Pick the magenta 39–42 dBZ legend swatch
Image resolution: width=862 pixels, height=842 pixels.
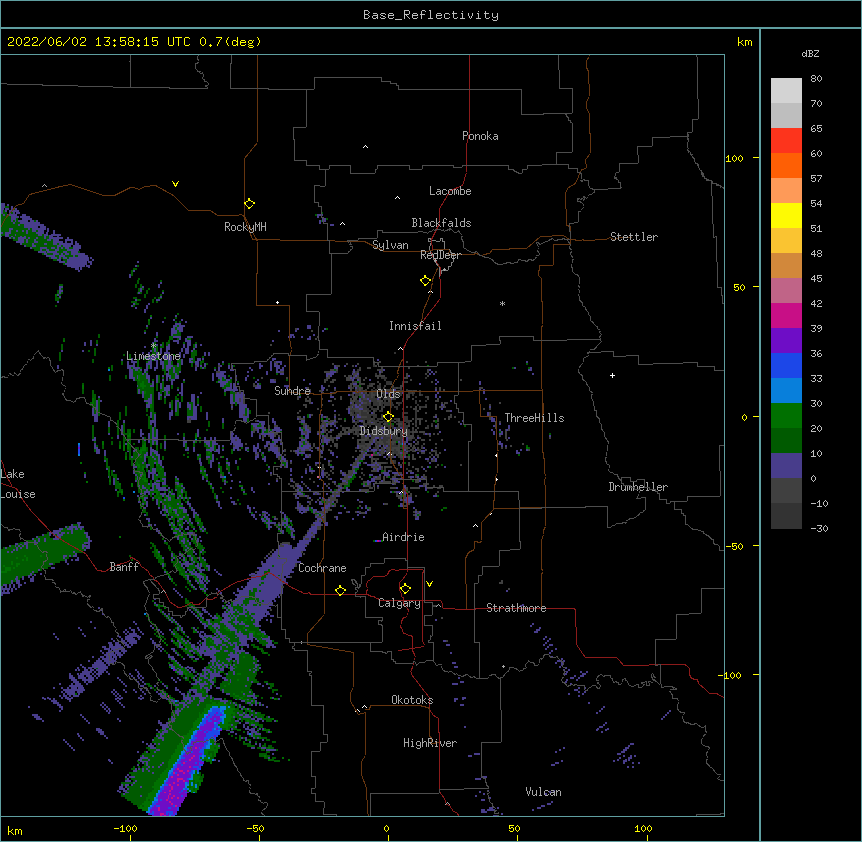click(x=786, y=315)
